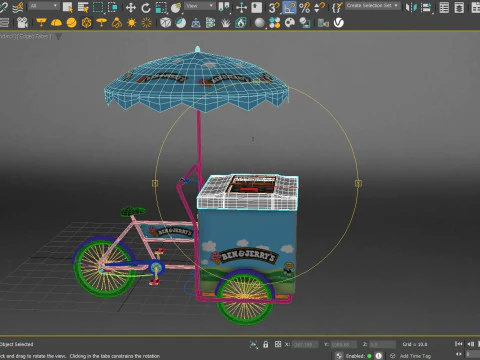
Task: Open the Scene Explorer toggle icon
Action: pos(444,7)
